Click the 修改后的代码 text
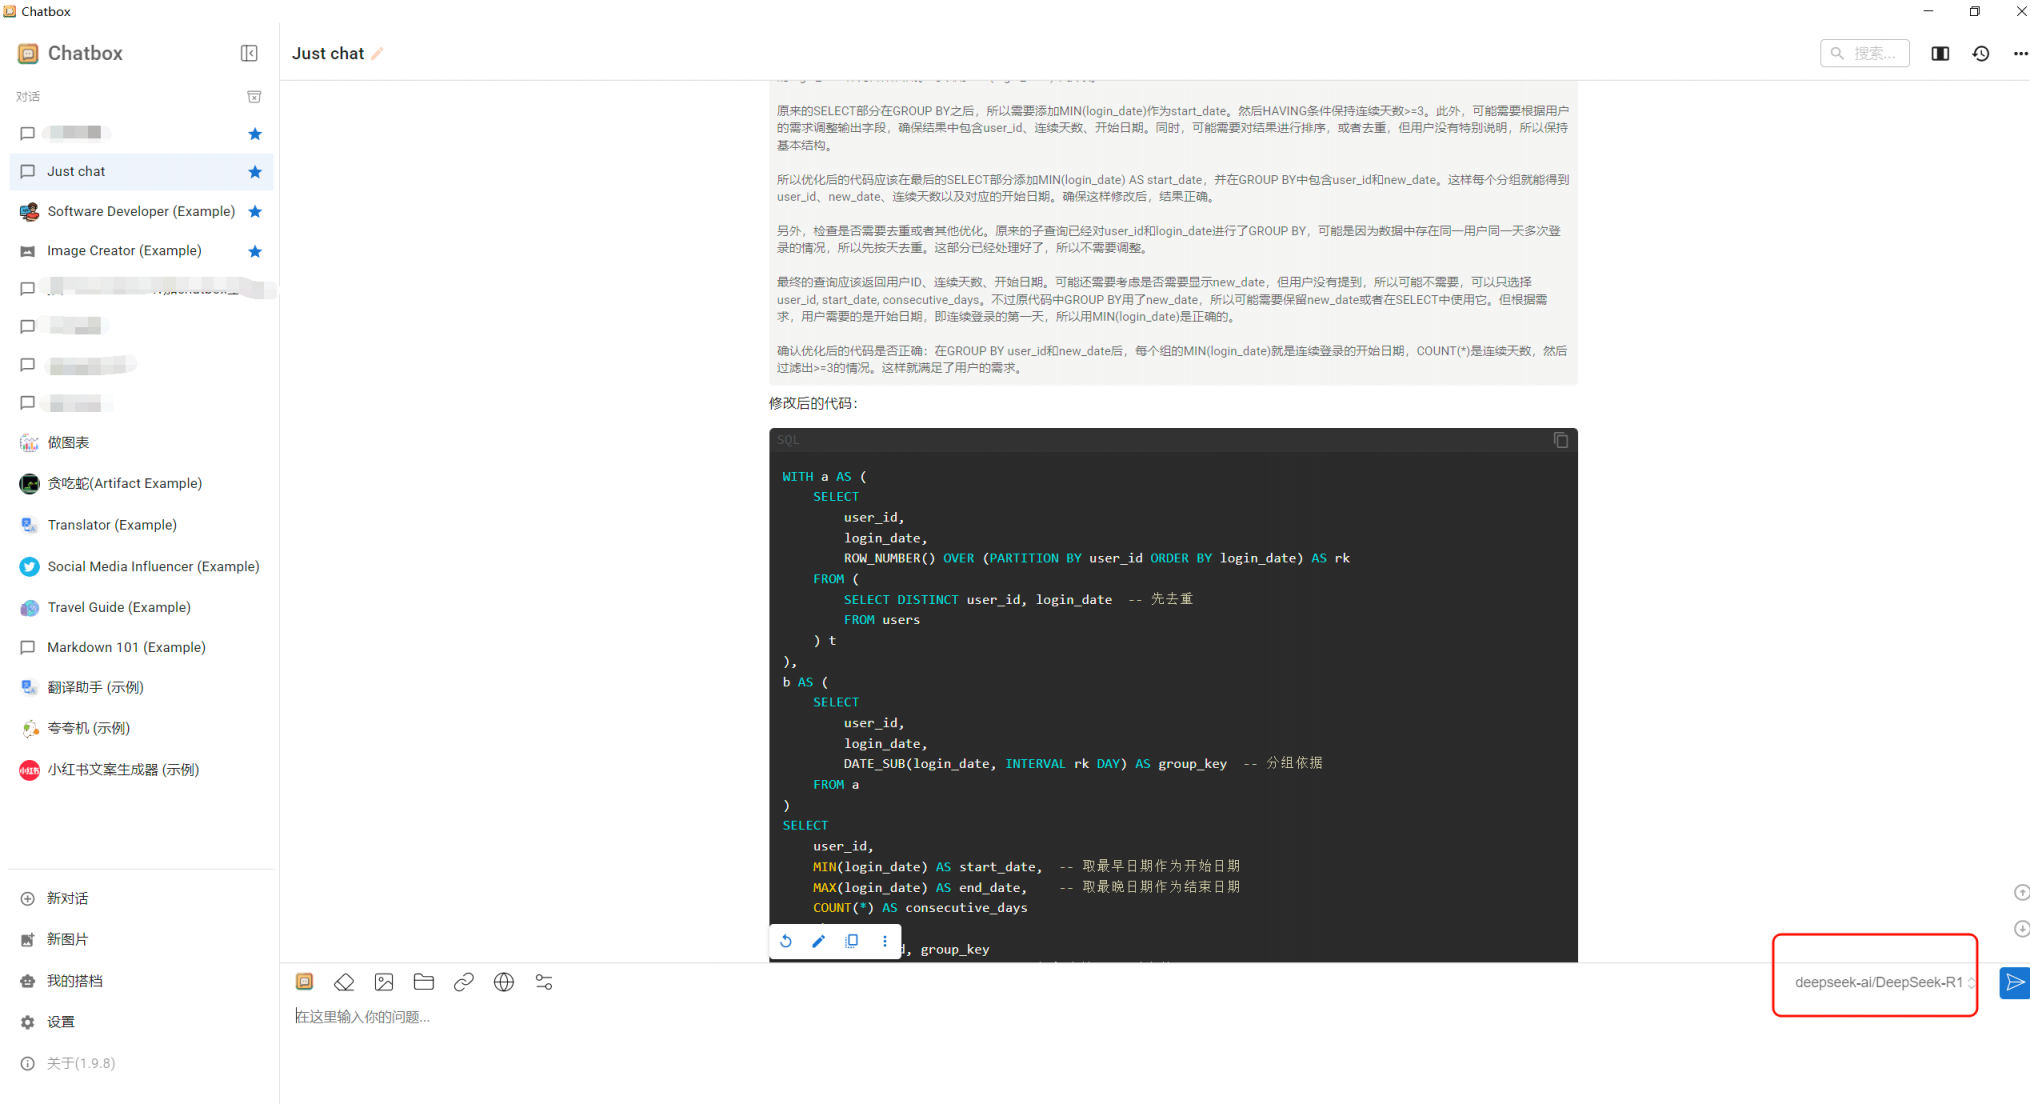The height and width of the screenshot is (1104, 2030). point(813,403)
